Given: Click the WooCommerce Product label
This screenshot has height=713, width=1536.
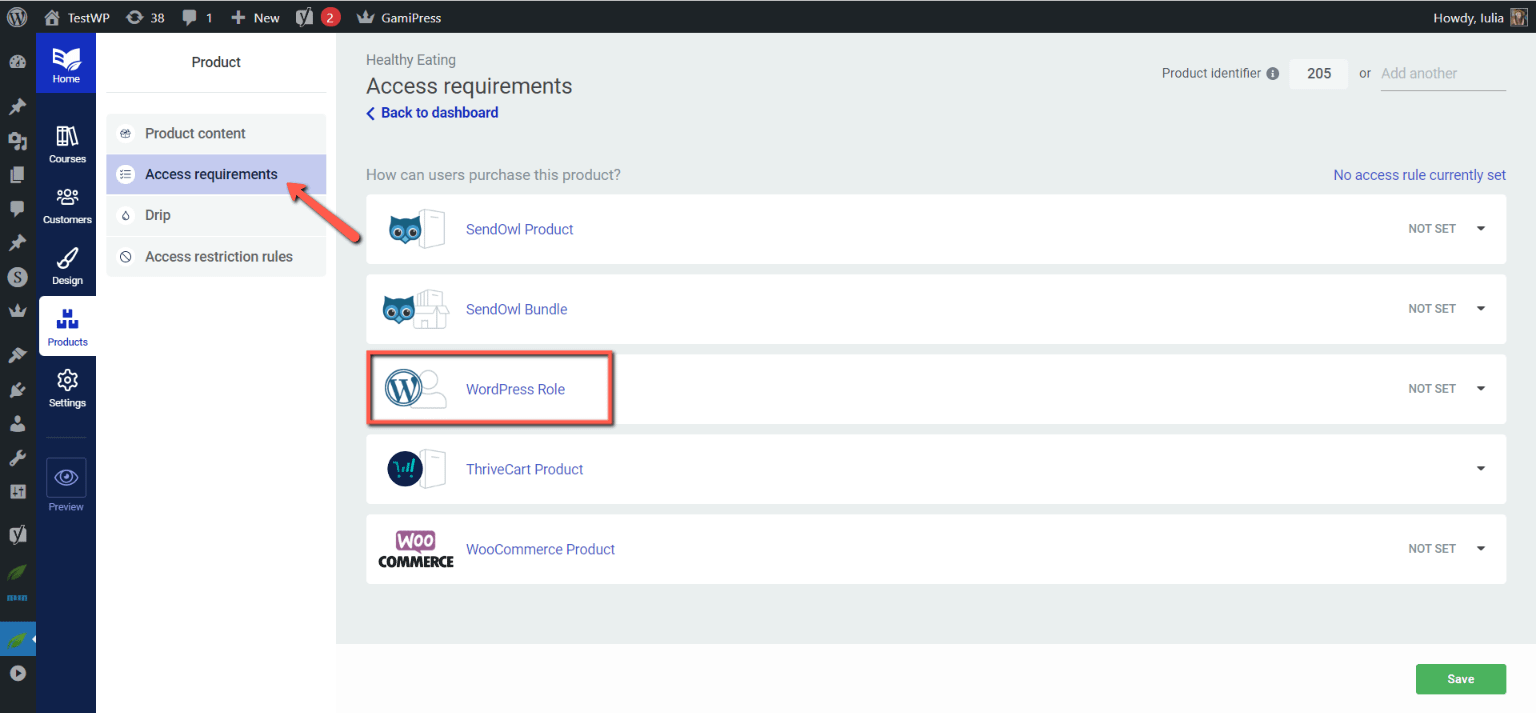Looking at the screenshot, I should click(540, 549).
